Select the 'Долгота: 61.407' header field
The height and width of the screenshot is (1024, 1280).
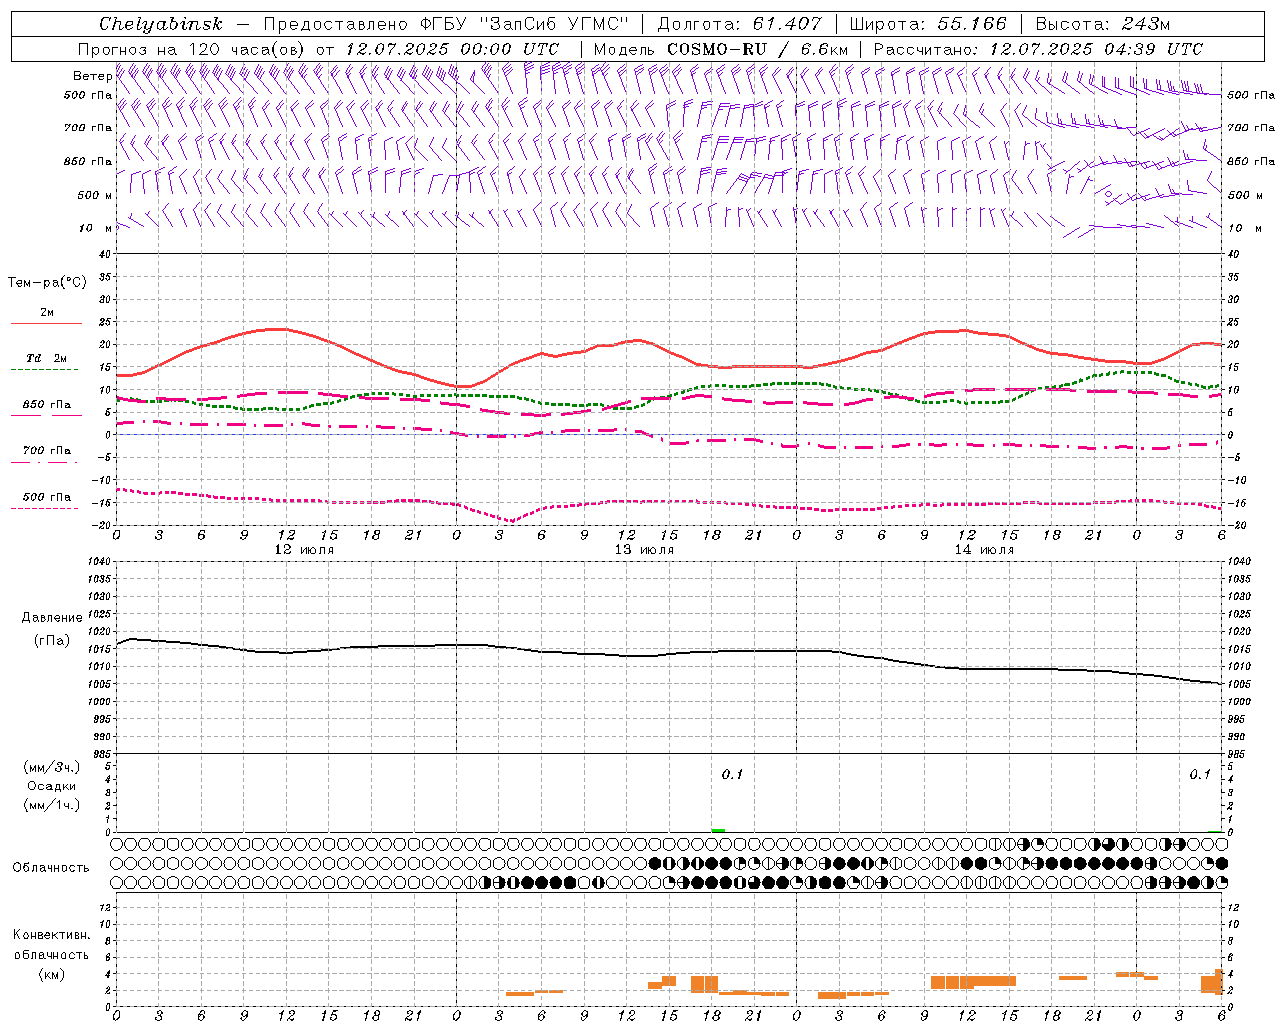pyautogui.click(x=739, y=24)
